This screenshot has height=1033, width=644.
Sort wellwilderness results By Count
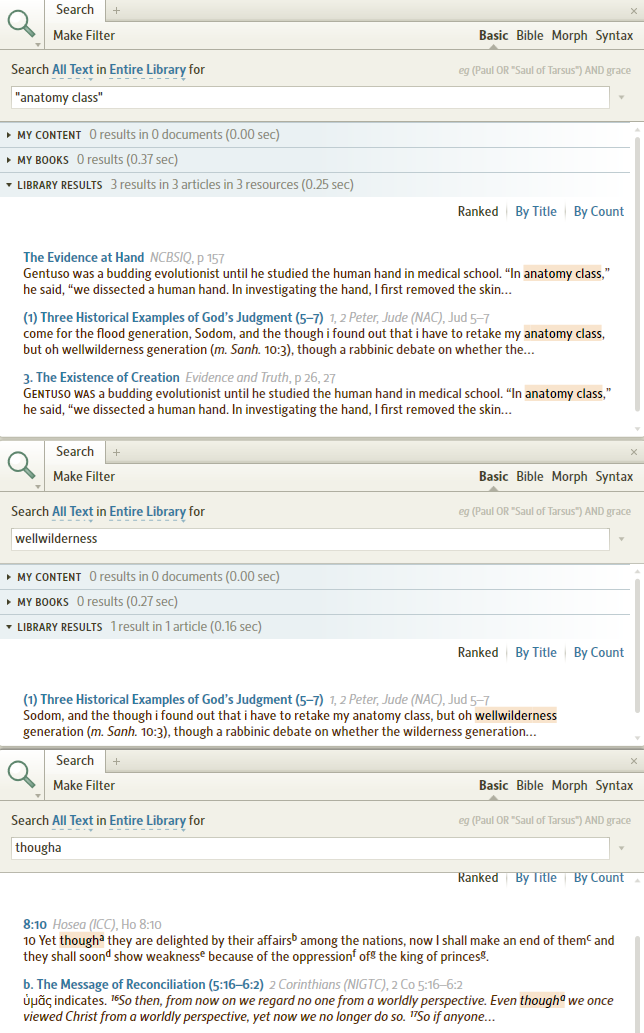click(599, 653)
